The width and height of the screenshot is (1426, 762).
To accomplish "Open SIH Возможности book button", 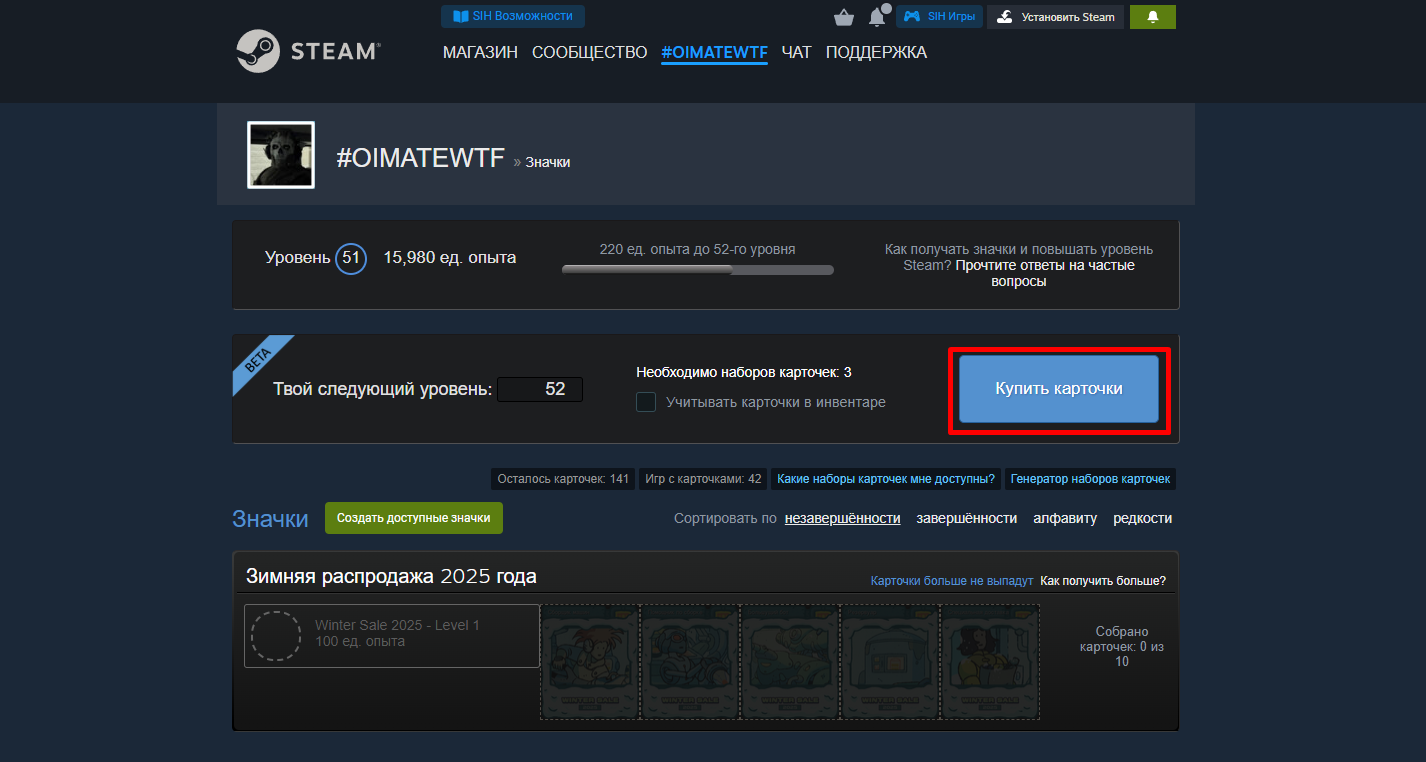I will point(513,16).
